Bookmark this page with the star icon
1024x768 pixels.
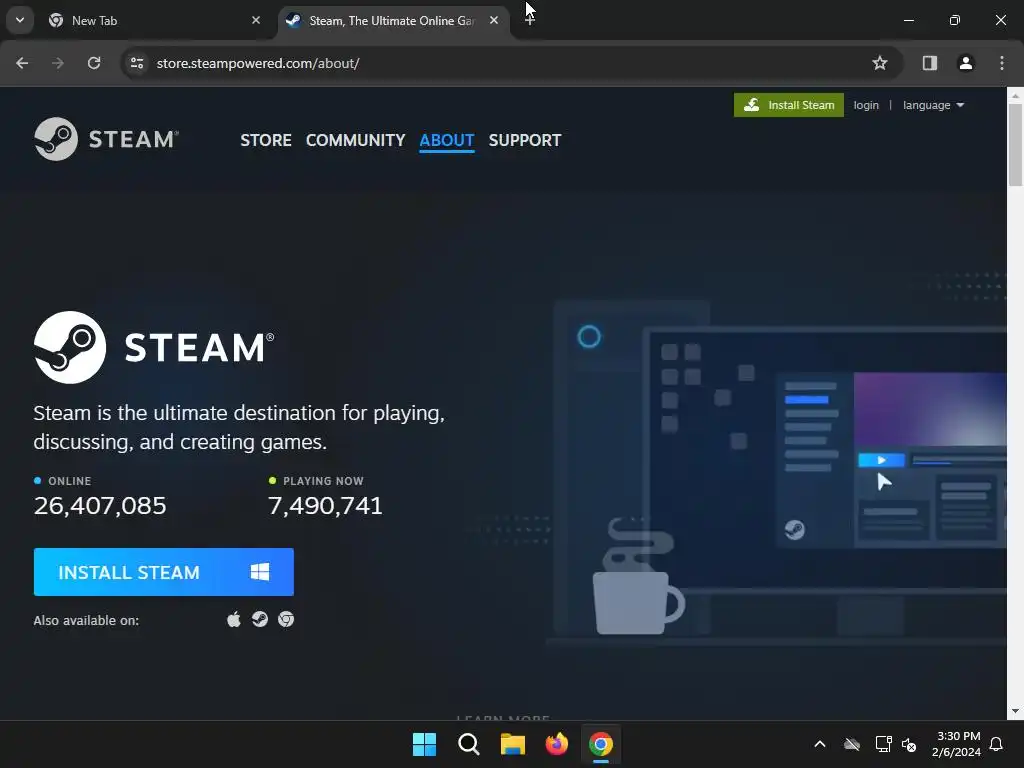(x=880, y=63)
